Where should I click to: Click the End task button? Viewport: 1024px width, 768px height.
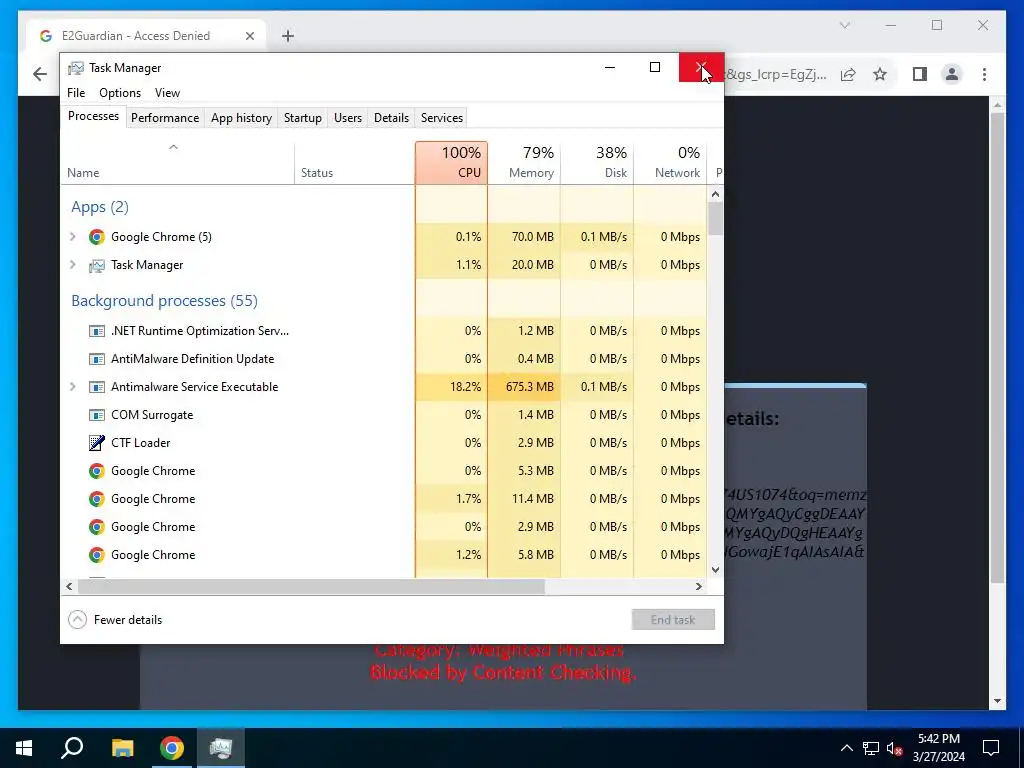pos(673,620)
